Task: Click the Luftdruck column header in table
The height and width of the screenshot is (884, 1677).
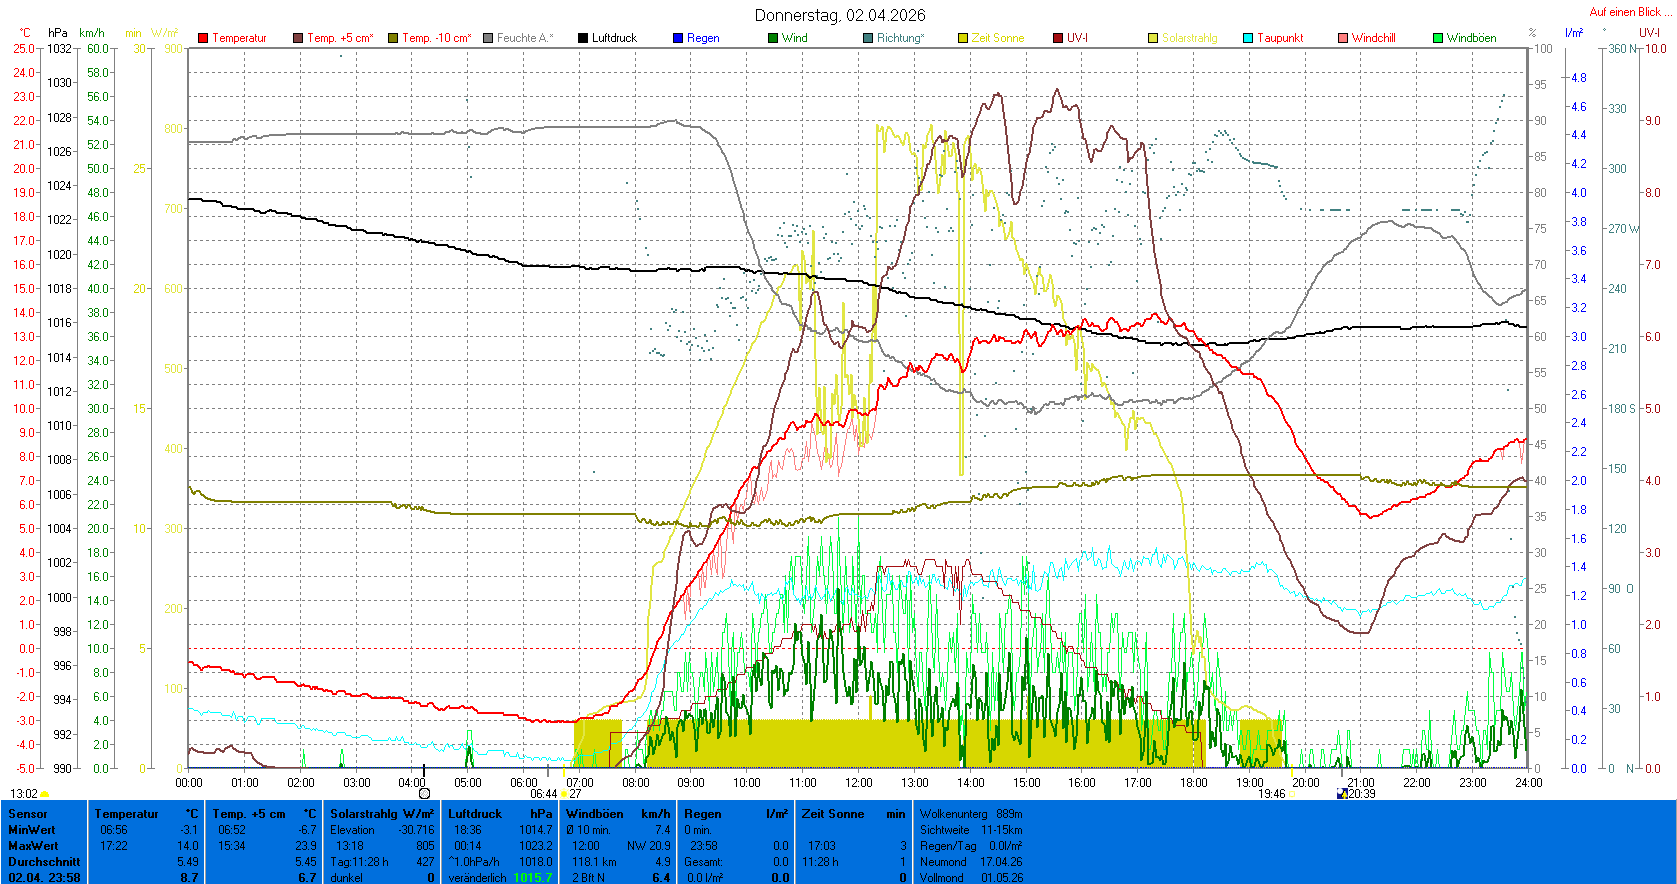Action: tap(474, 814)
